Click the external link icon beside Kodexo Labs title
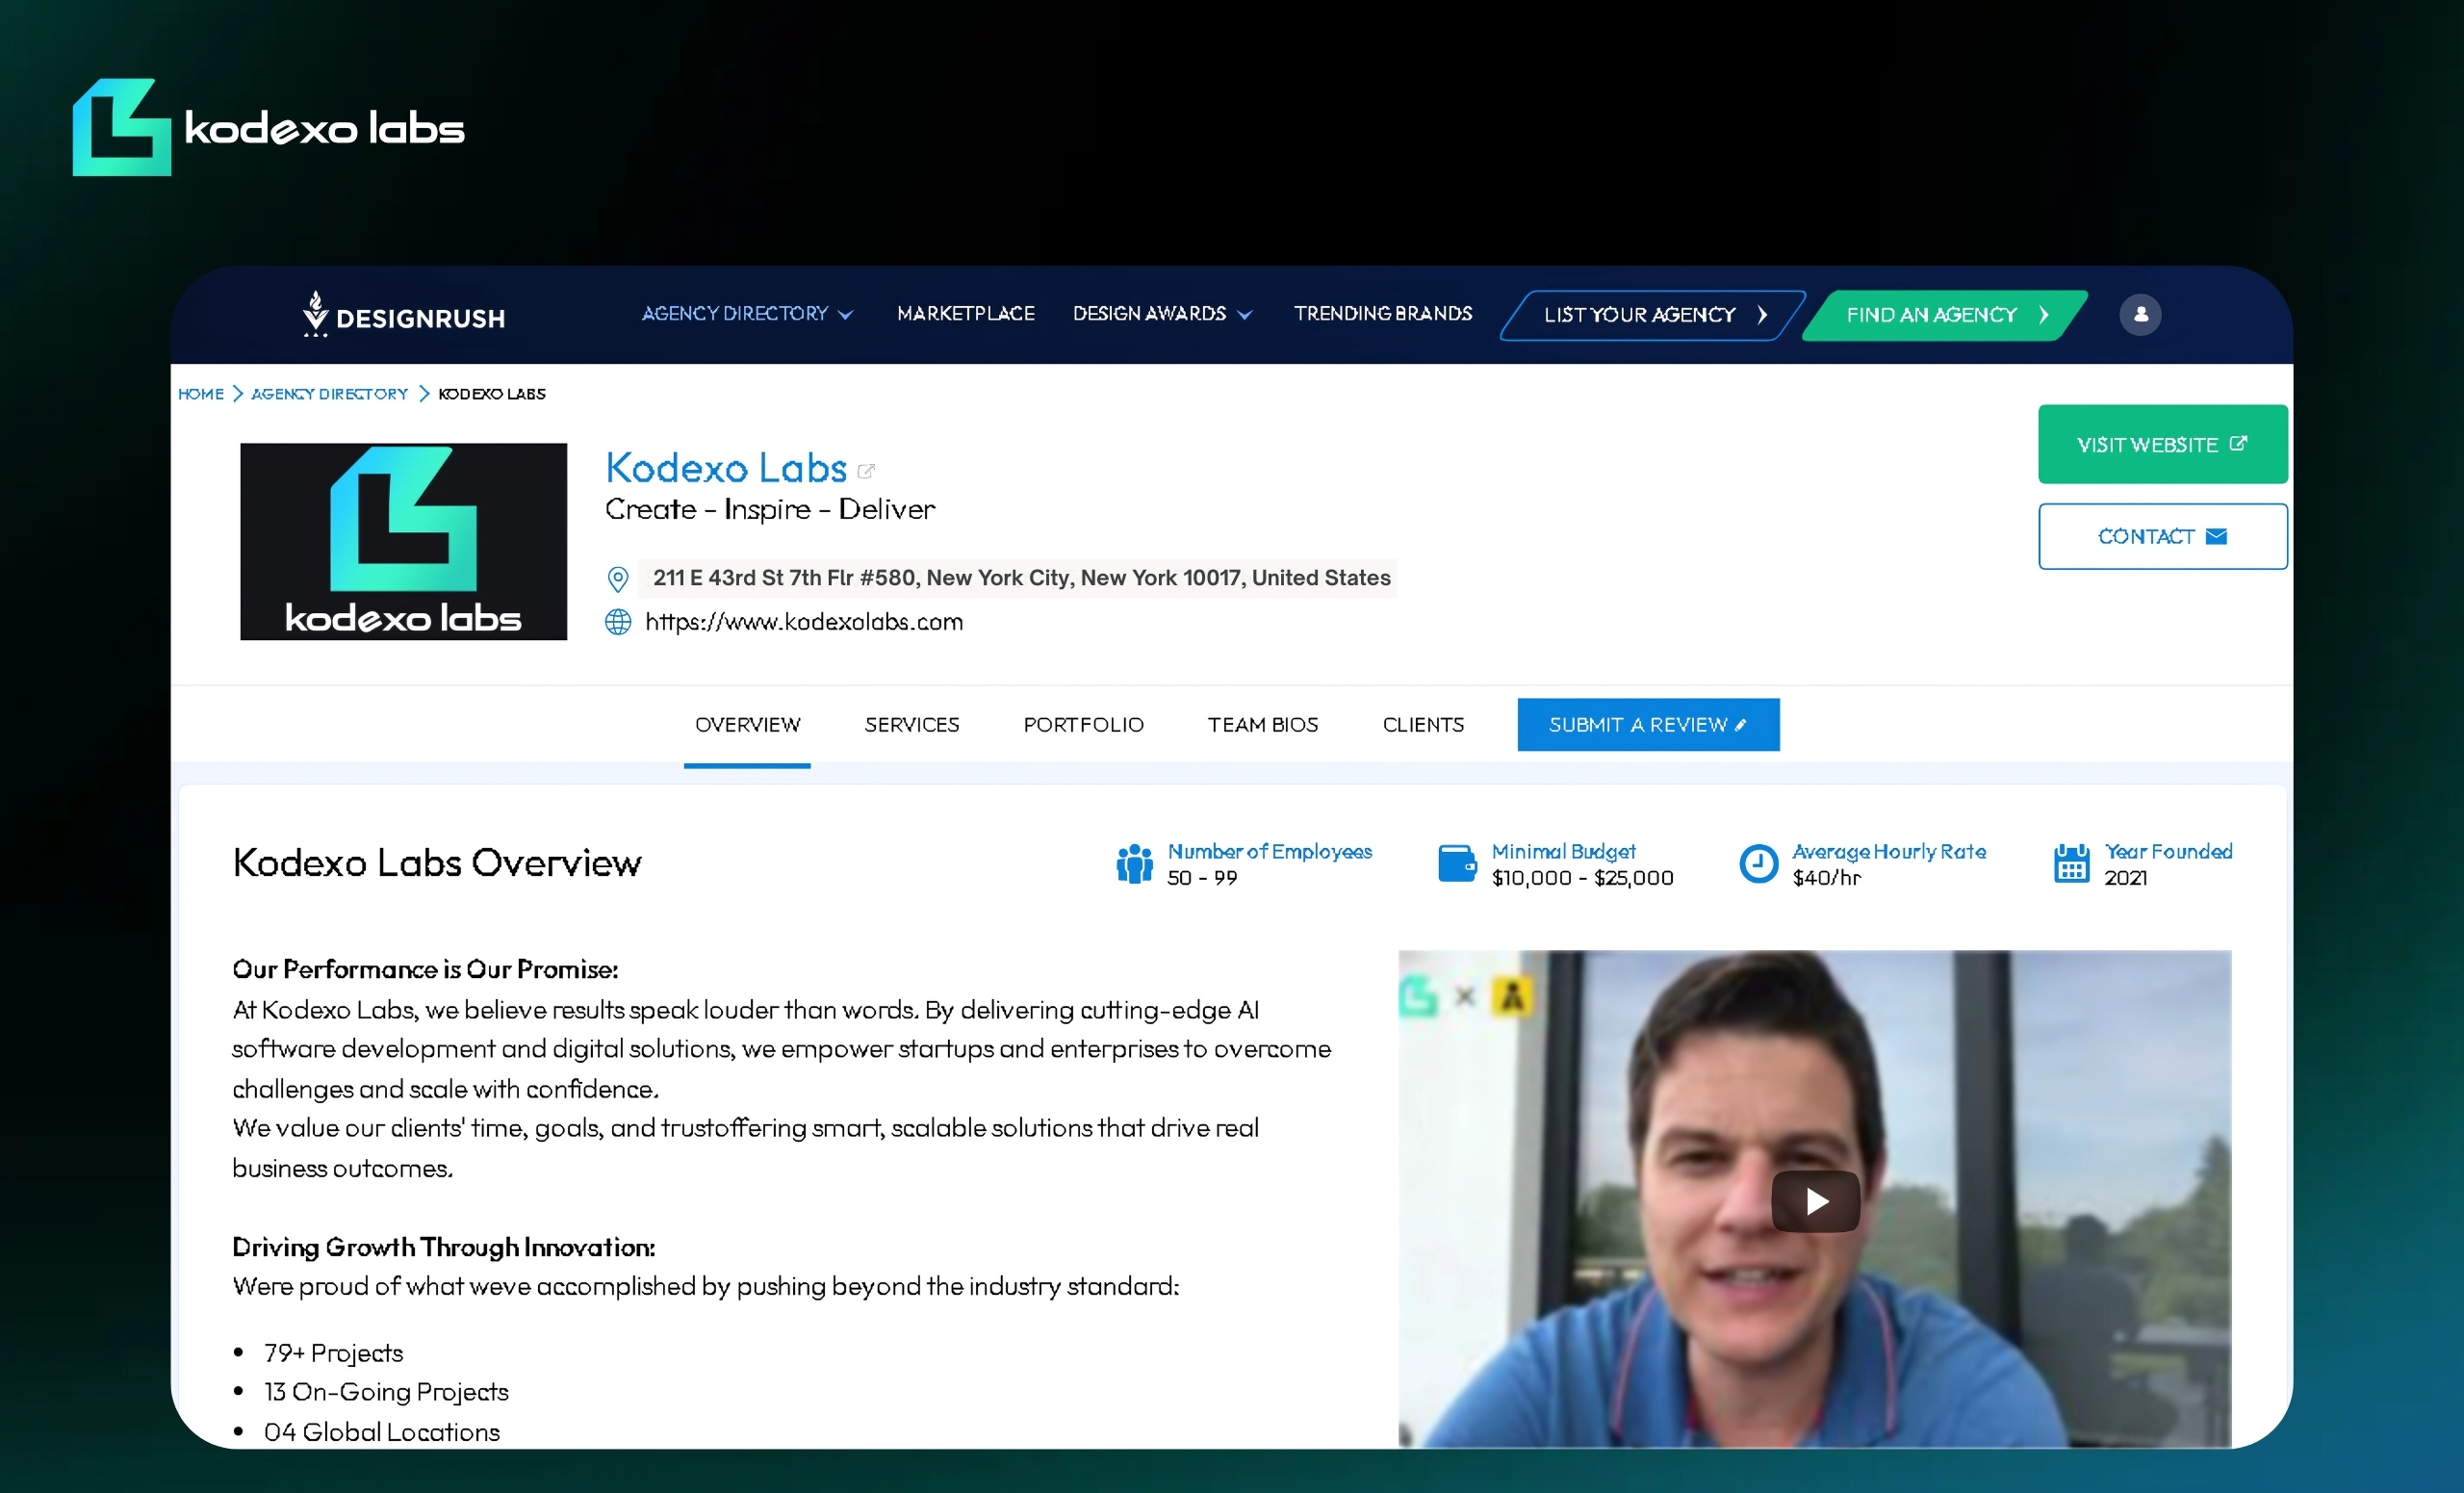This screenshot has height=1493, width=2464. point(866,471)
